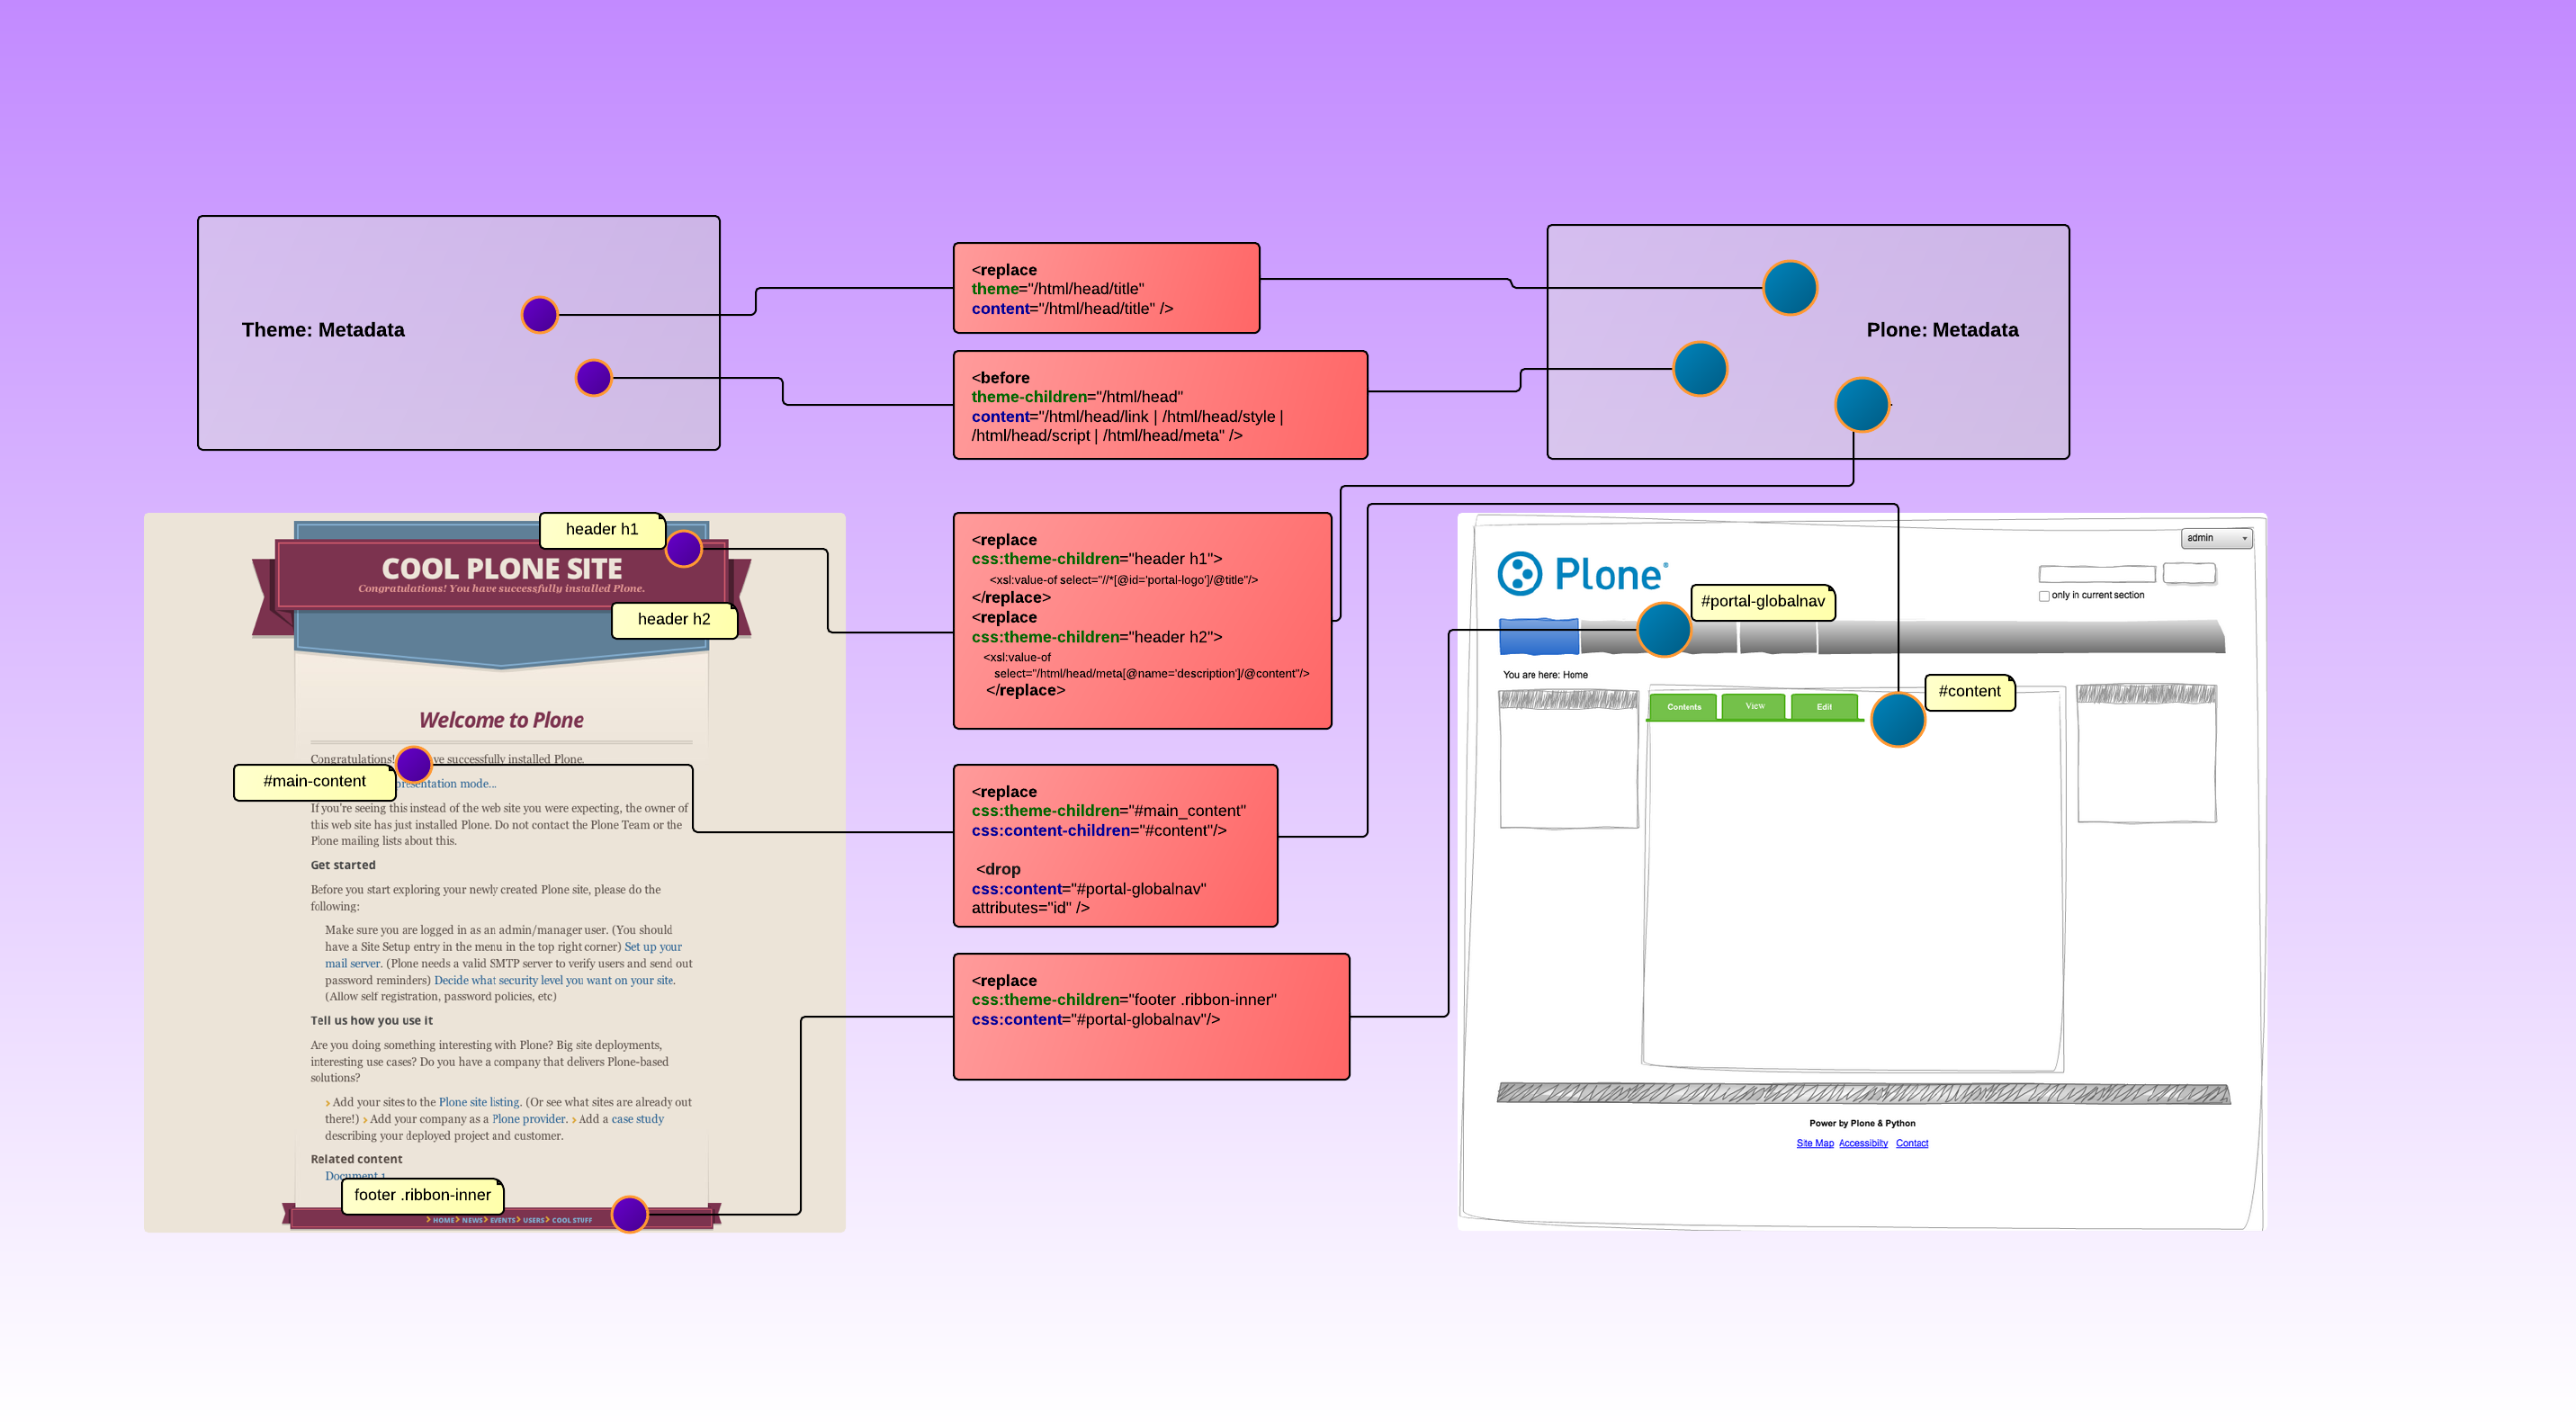Switch to the green Contents tab
The height and width of the screenshot is (1426, 2576).
click(1683, 707)
